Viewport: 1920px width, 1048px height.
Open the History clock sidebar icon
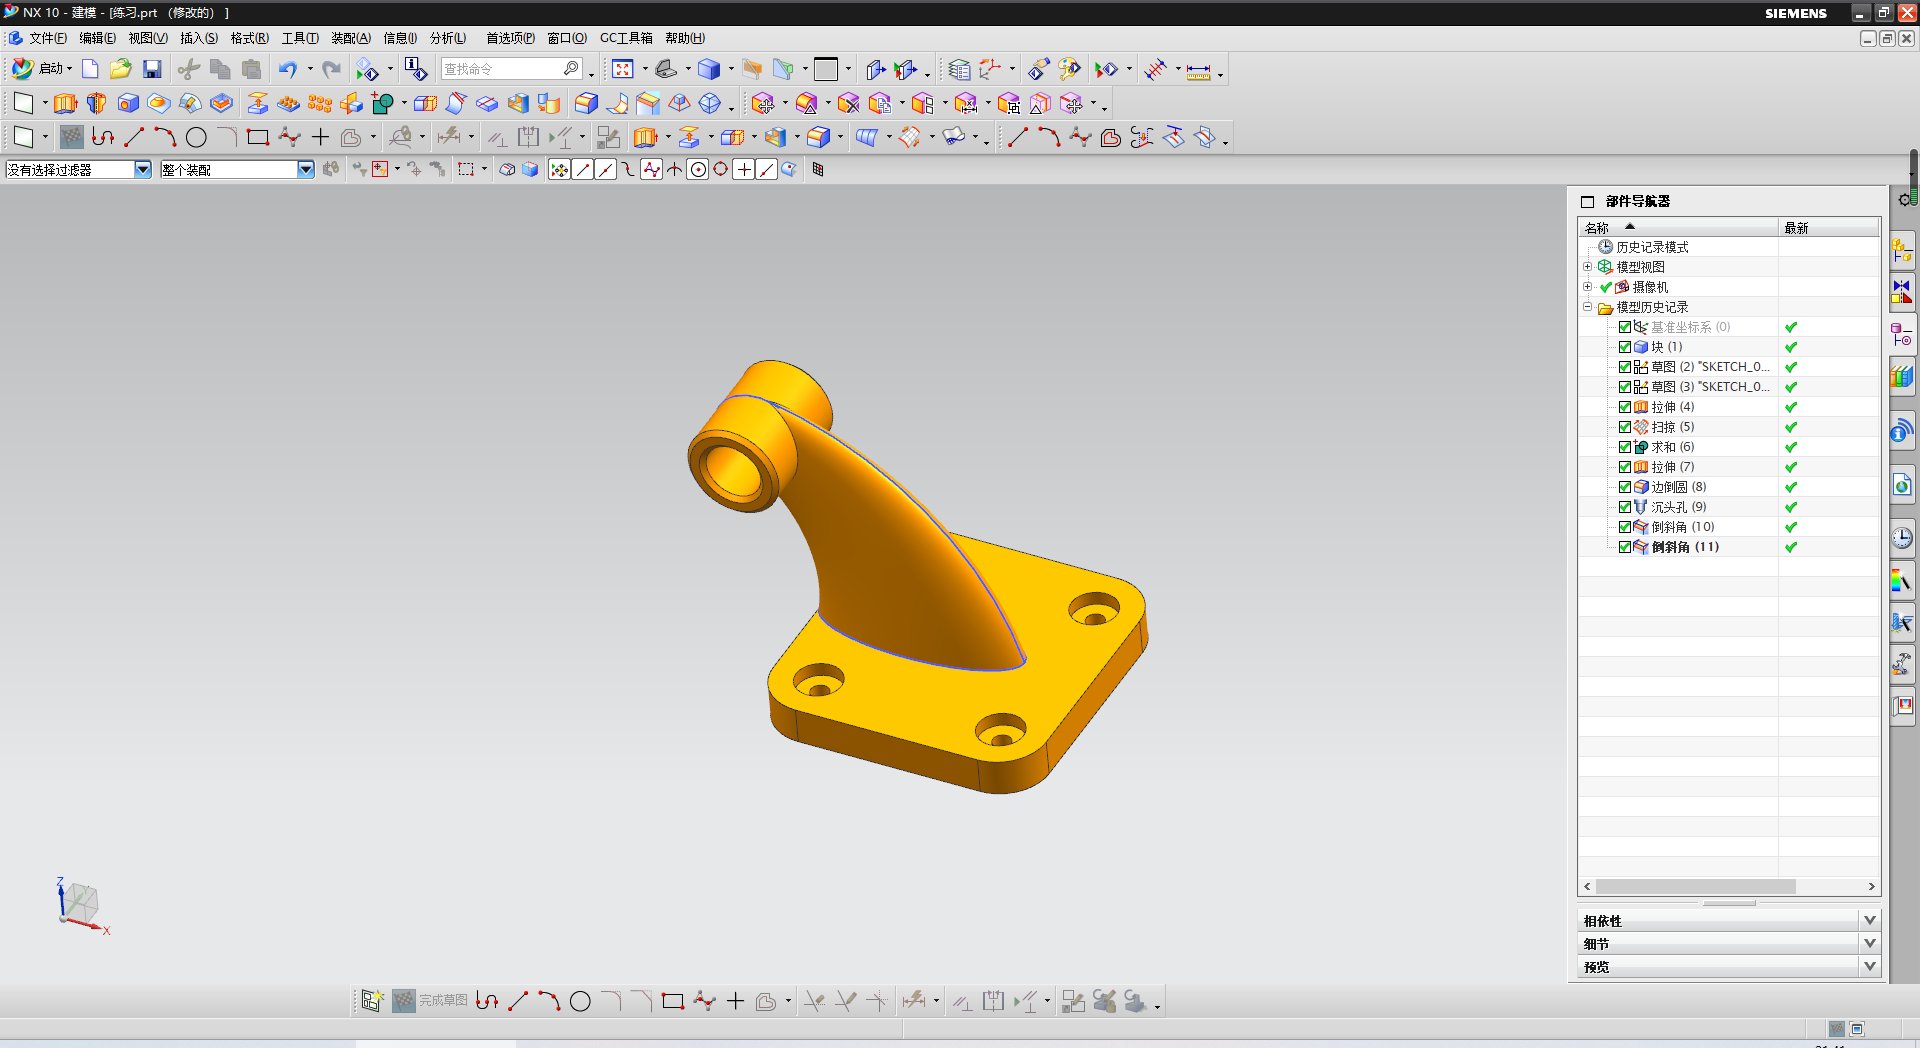click(x=1902, y=538)
